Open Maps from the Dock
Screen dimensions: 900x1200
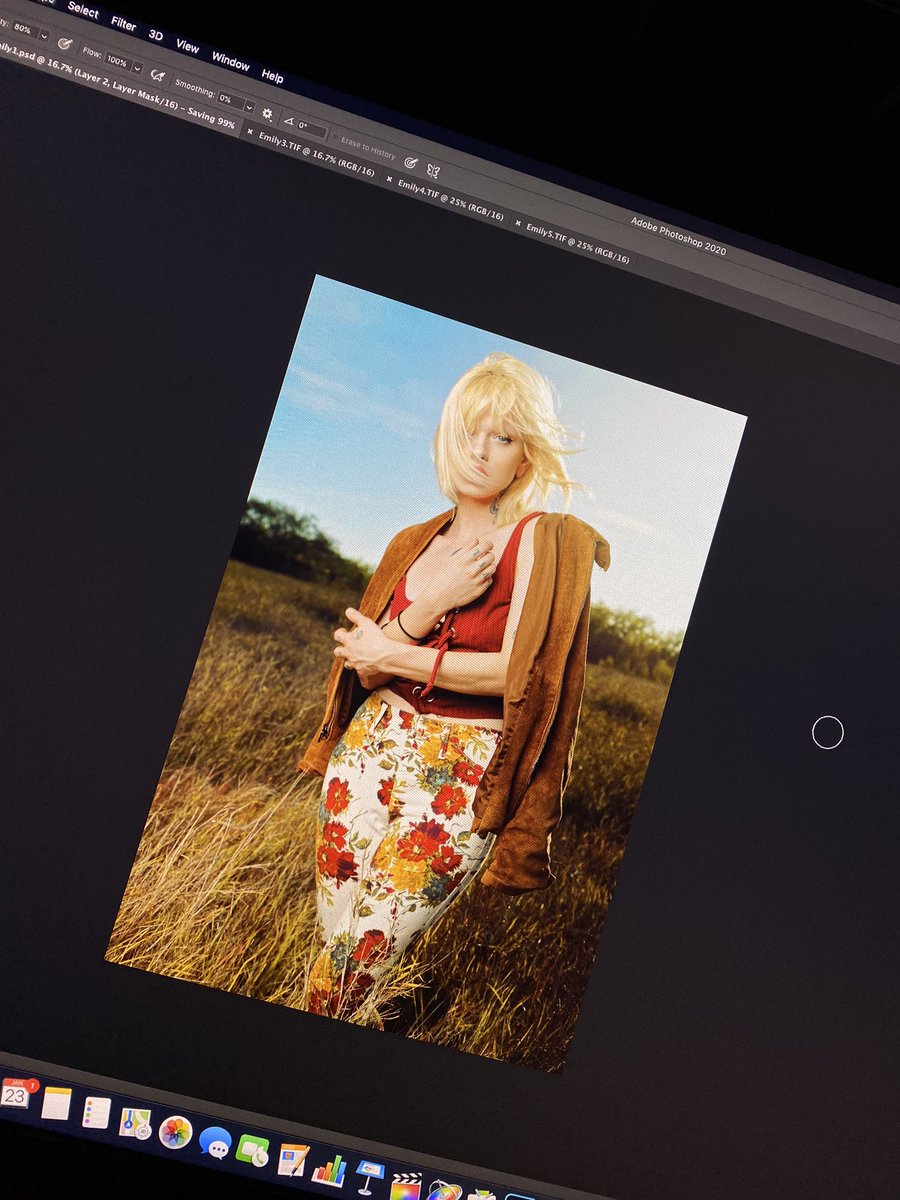[x=135, y=1123]
